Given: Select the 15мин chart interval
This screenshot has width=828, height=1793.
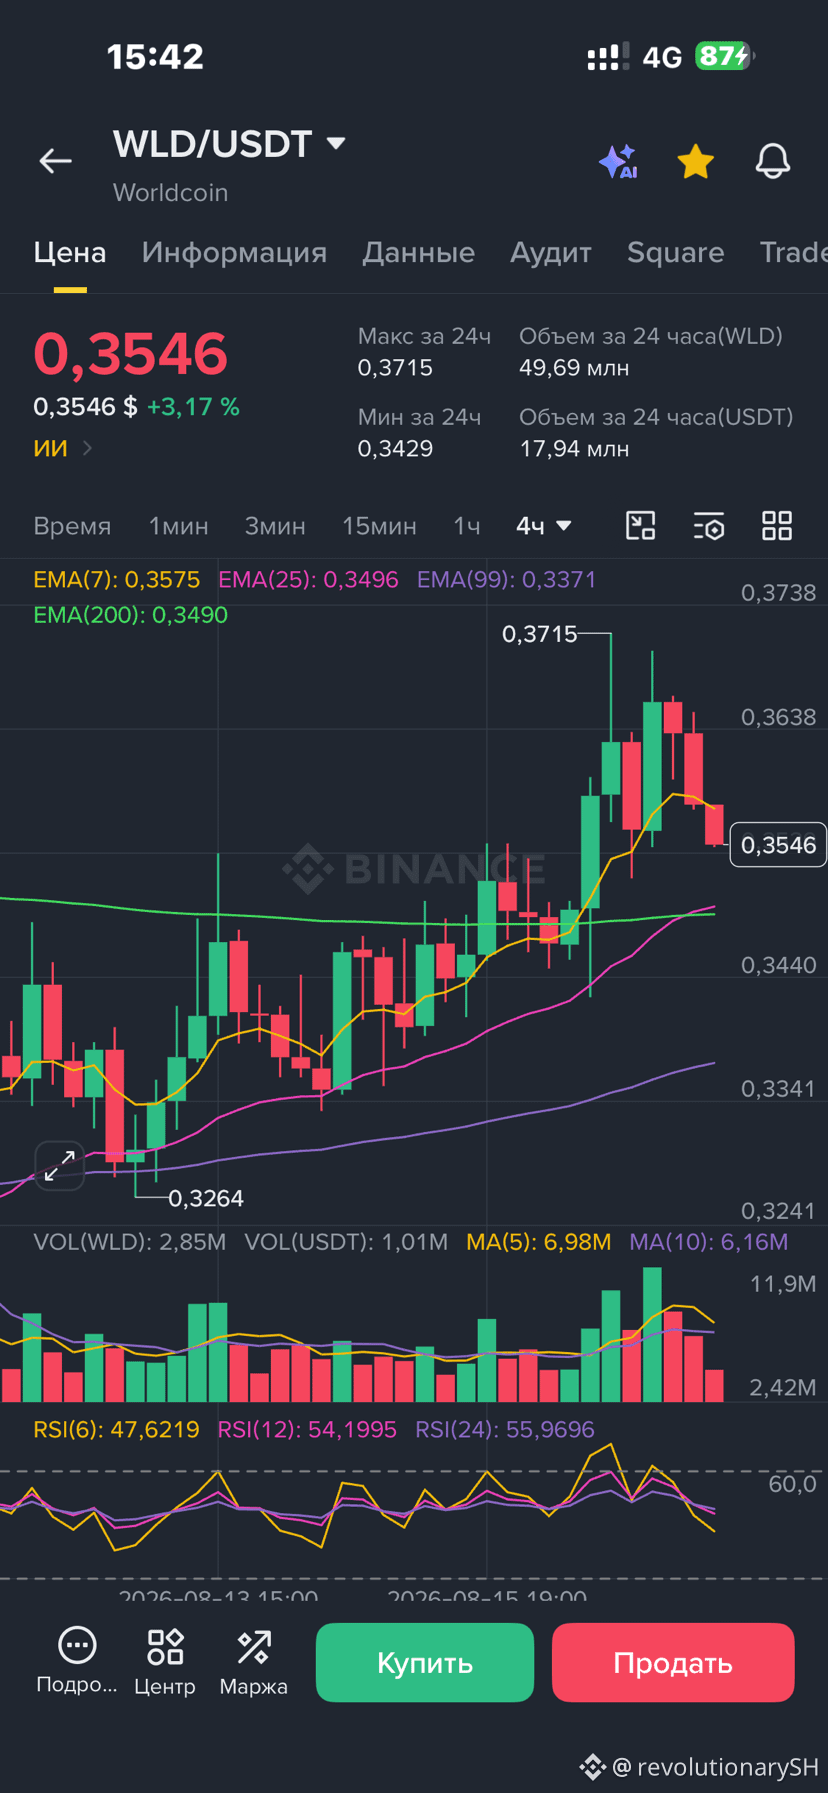Looking at the screenshot, I should [x=379, y=526].
